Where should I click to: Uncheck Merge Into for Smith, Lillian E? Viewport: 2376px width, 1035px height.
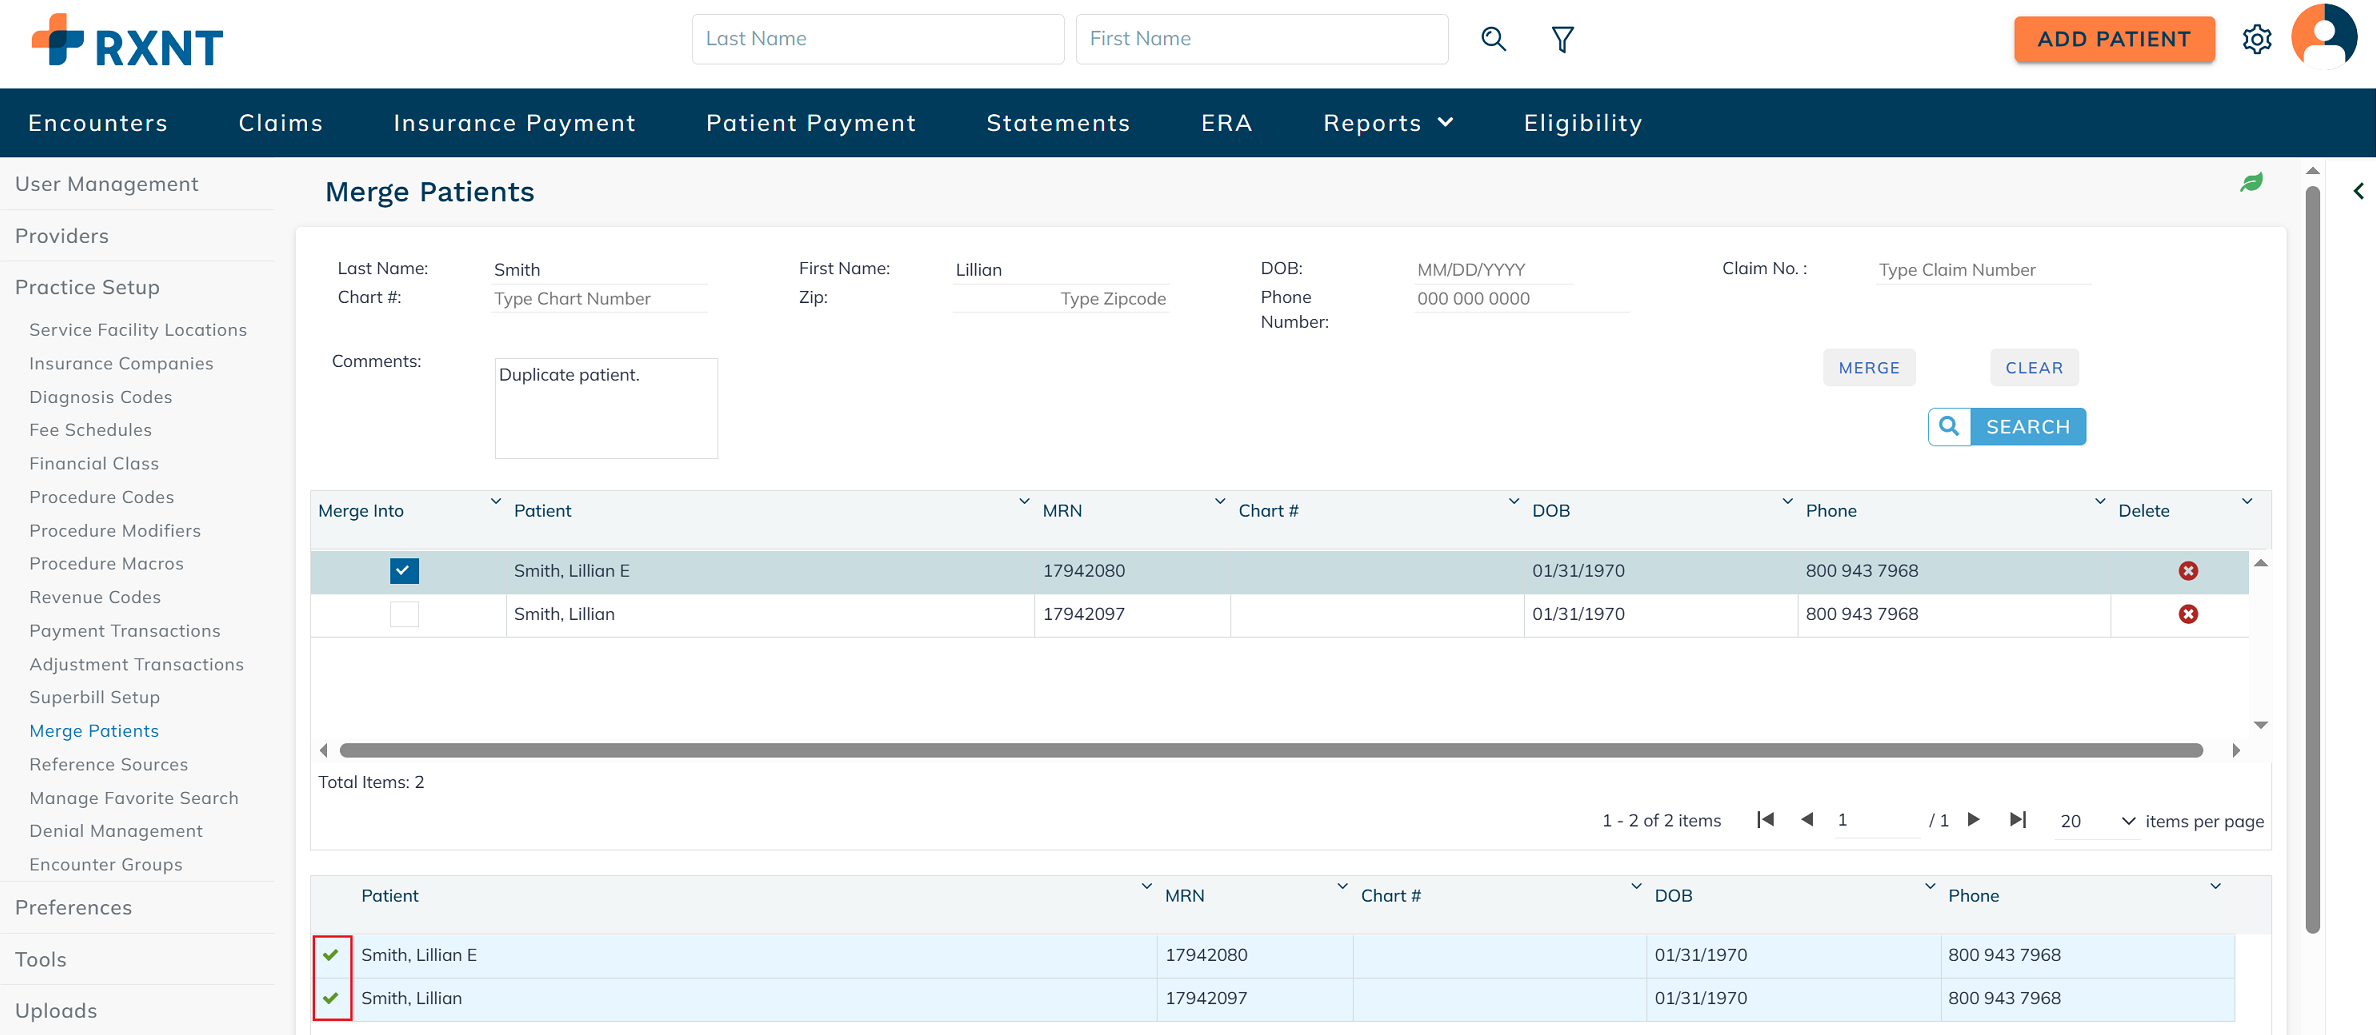pos(404,571)
